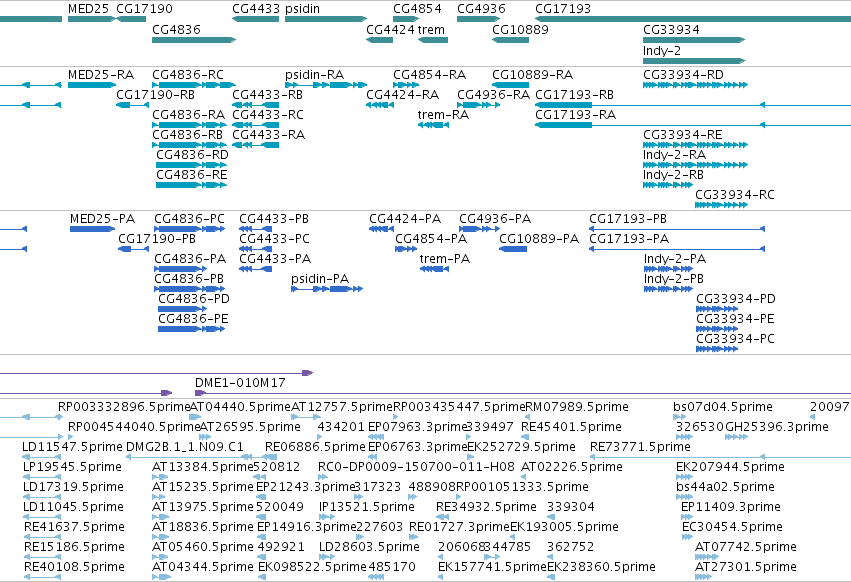Click the CG17190 gene label
Viewport: 851px width, 582px height.
[x=144, y=9]
